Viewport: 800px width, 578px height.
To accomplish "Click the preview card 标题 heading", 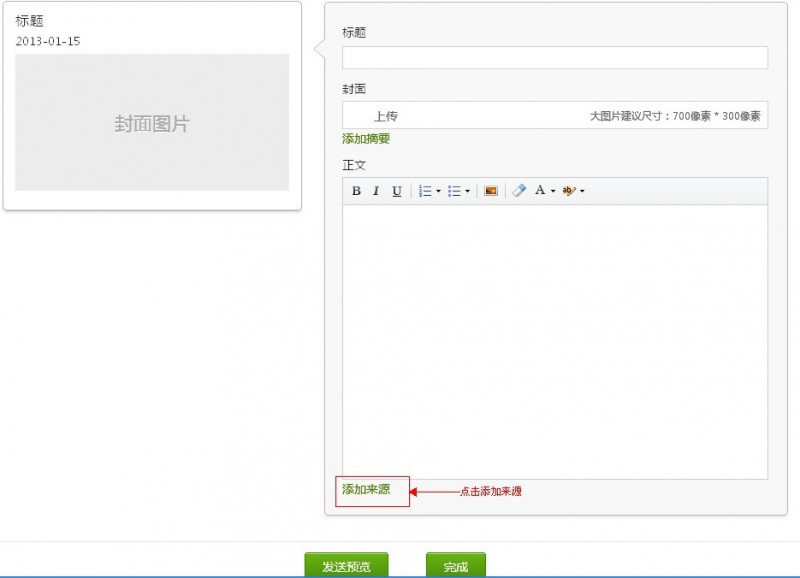I will (x=30, y=21).
